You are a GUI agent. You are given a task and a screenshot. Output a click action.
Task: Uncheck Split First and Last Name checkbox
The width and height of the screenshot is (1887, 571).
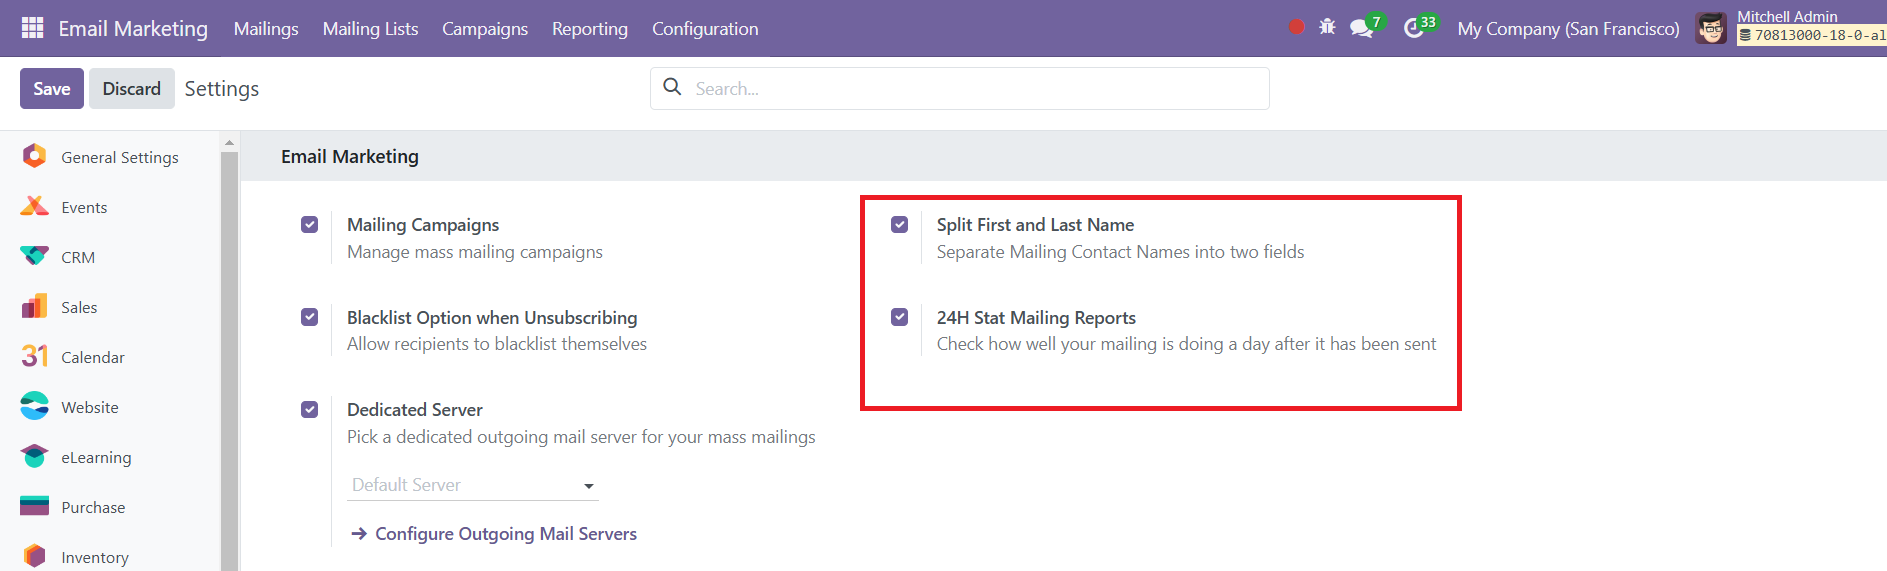pos(900,224)
